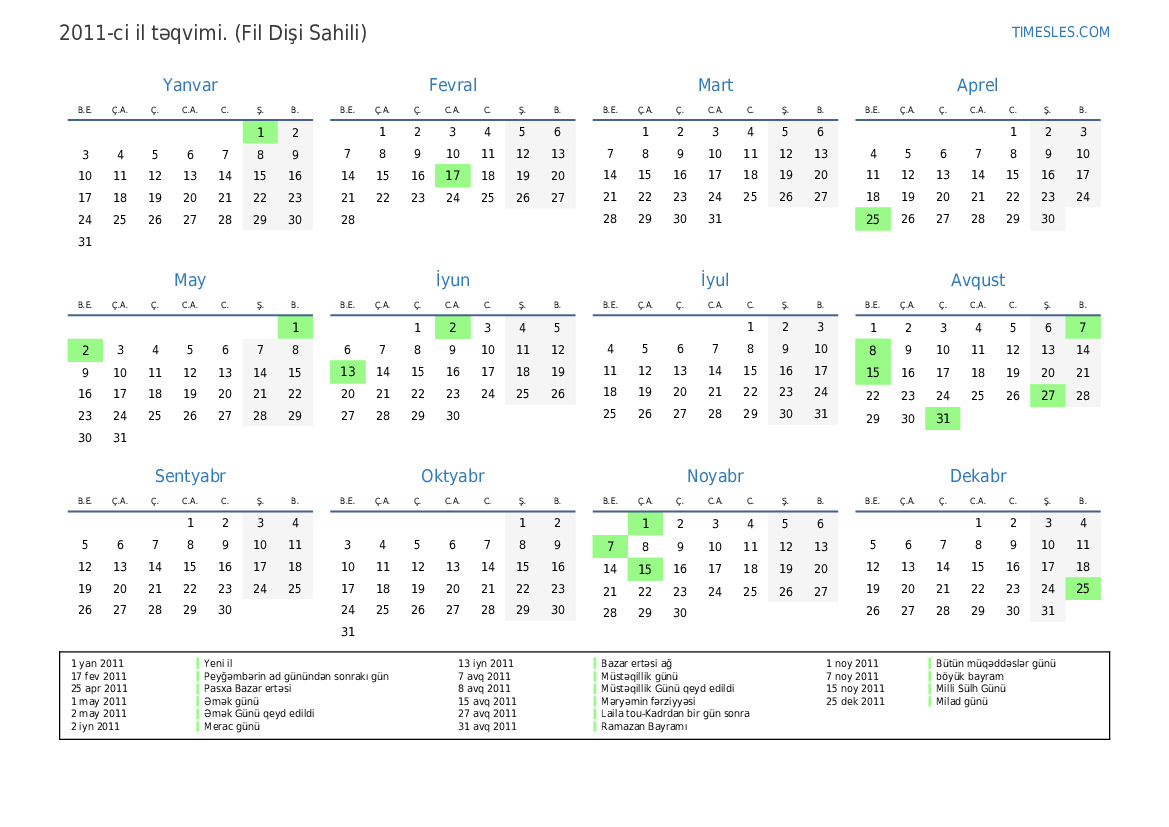
Task: Click legend entry 'Əmək günü'
Action: pos(231,701)
